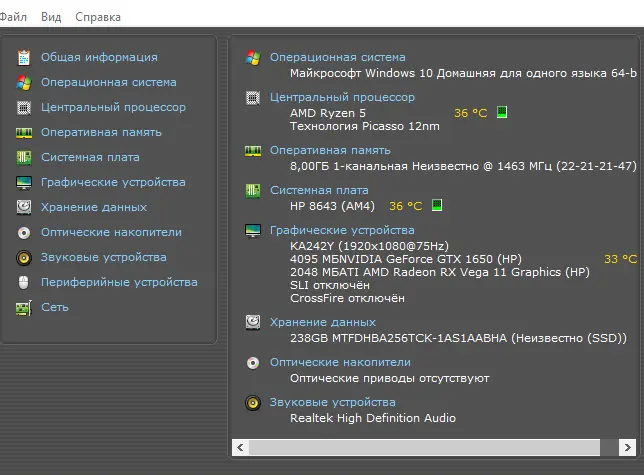The width and height of the screenshot is (644, 475).
Task: Go to Оптические накопители sidebar section
Action: point(111,232)
